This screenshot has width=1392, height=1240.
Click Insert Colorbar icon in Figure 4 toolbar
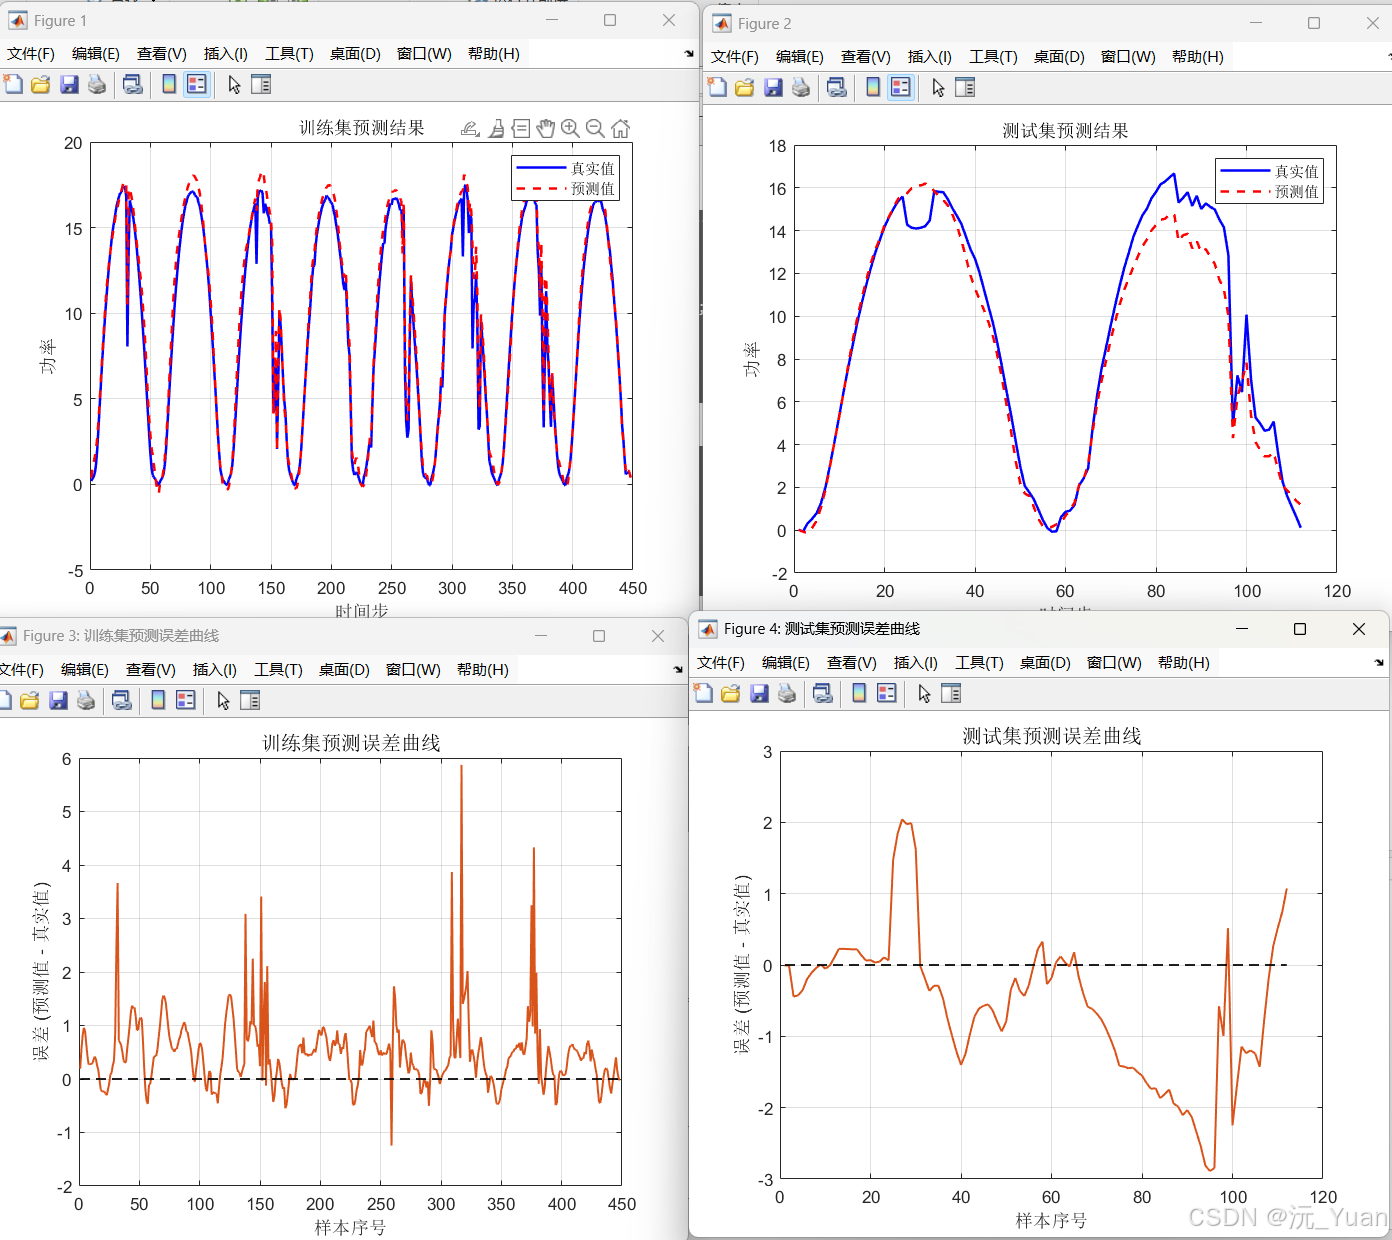(859, 694)
